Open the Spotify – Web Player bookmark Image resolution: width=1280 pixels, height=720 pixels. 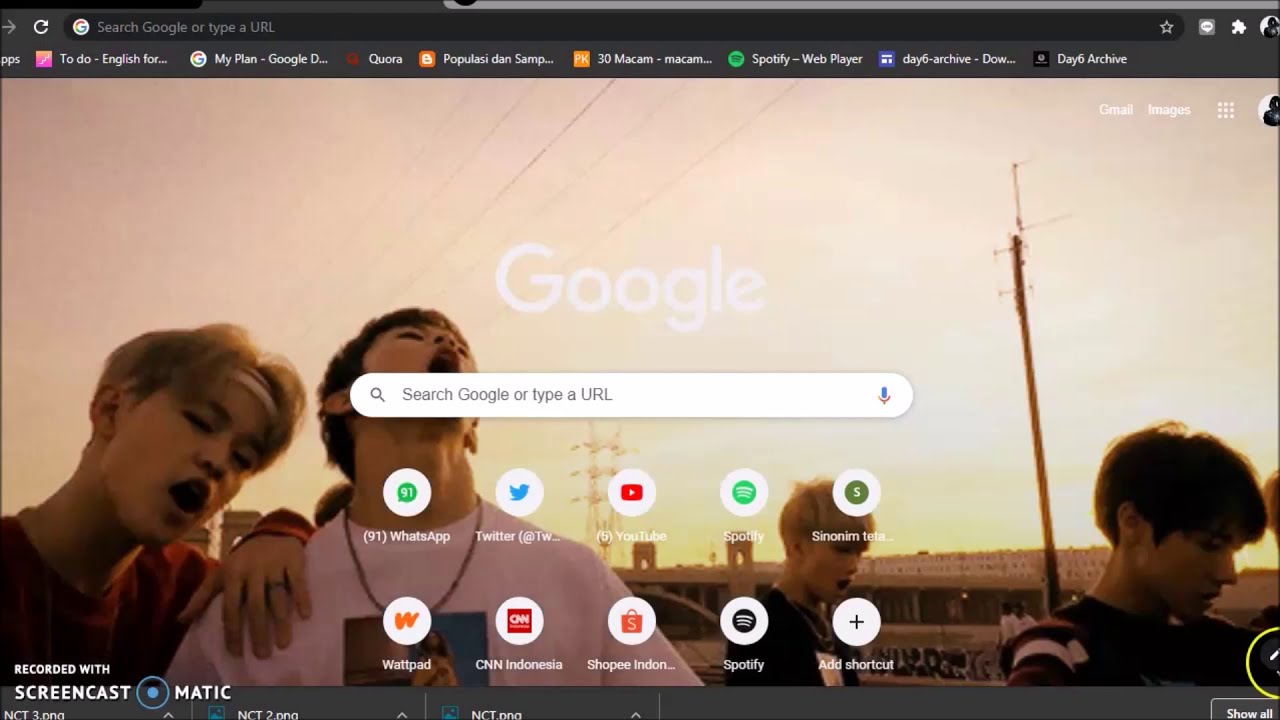coord(795,59)
